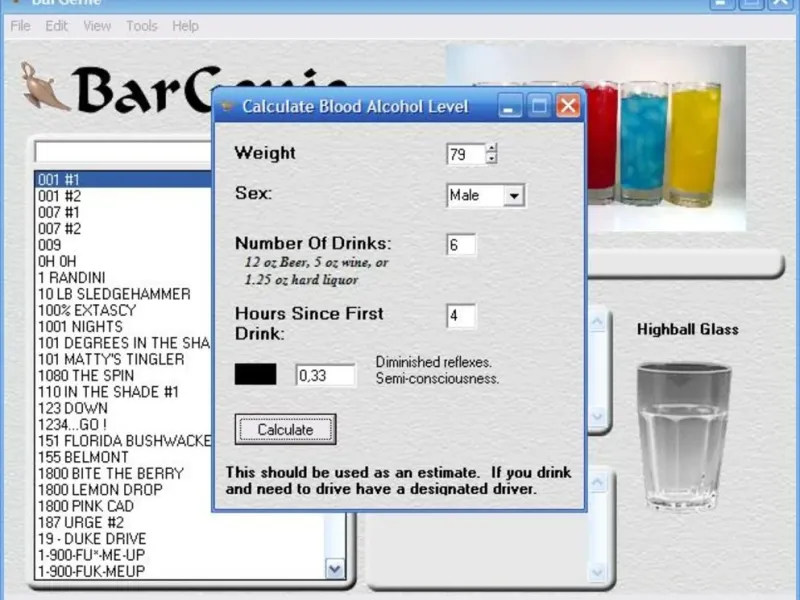
Task: Select 101 MATTY'S TINGLER in the list
Action: tap(123, 359)
